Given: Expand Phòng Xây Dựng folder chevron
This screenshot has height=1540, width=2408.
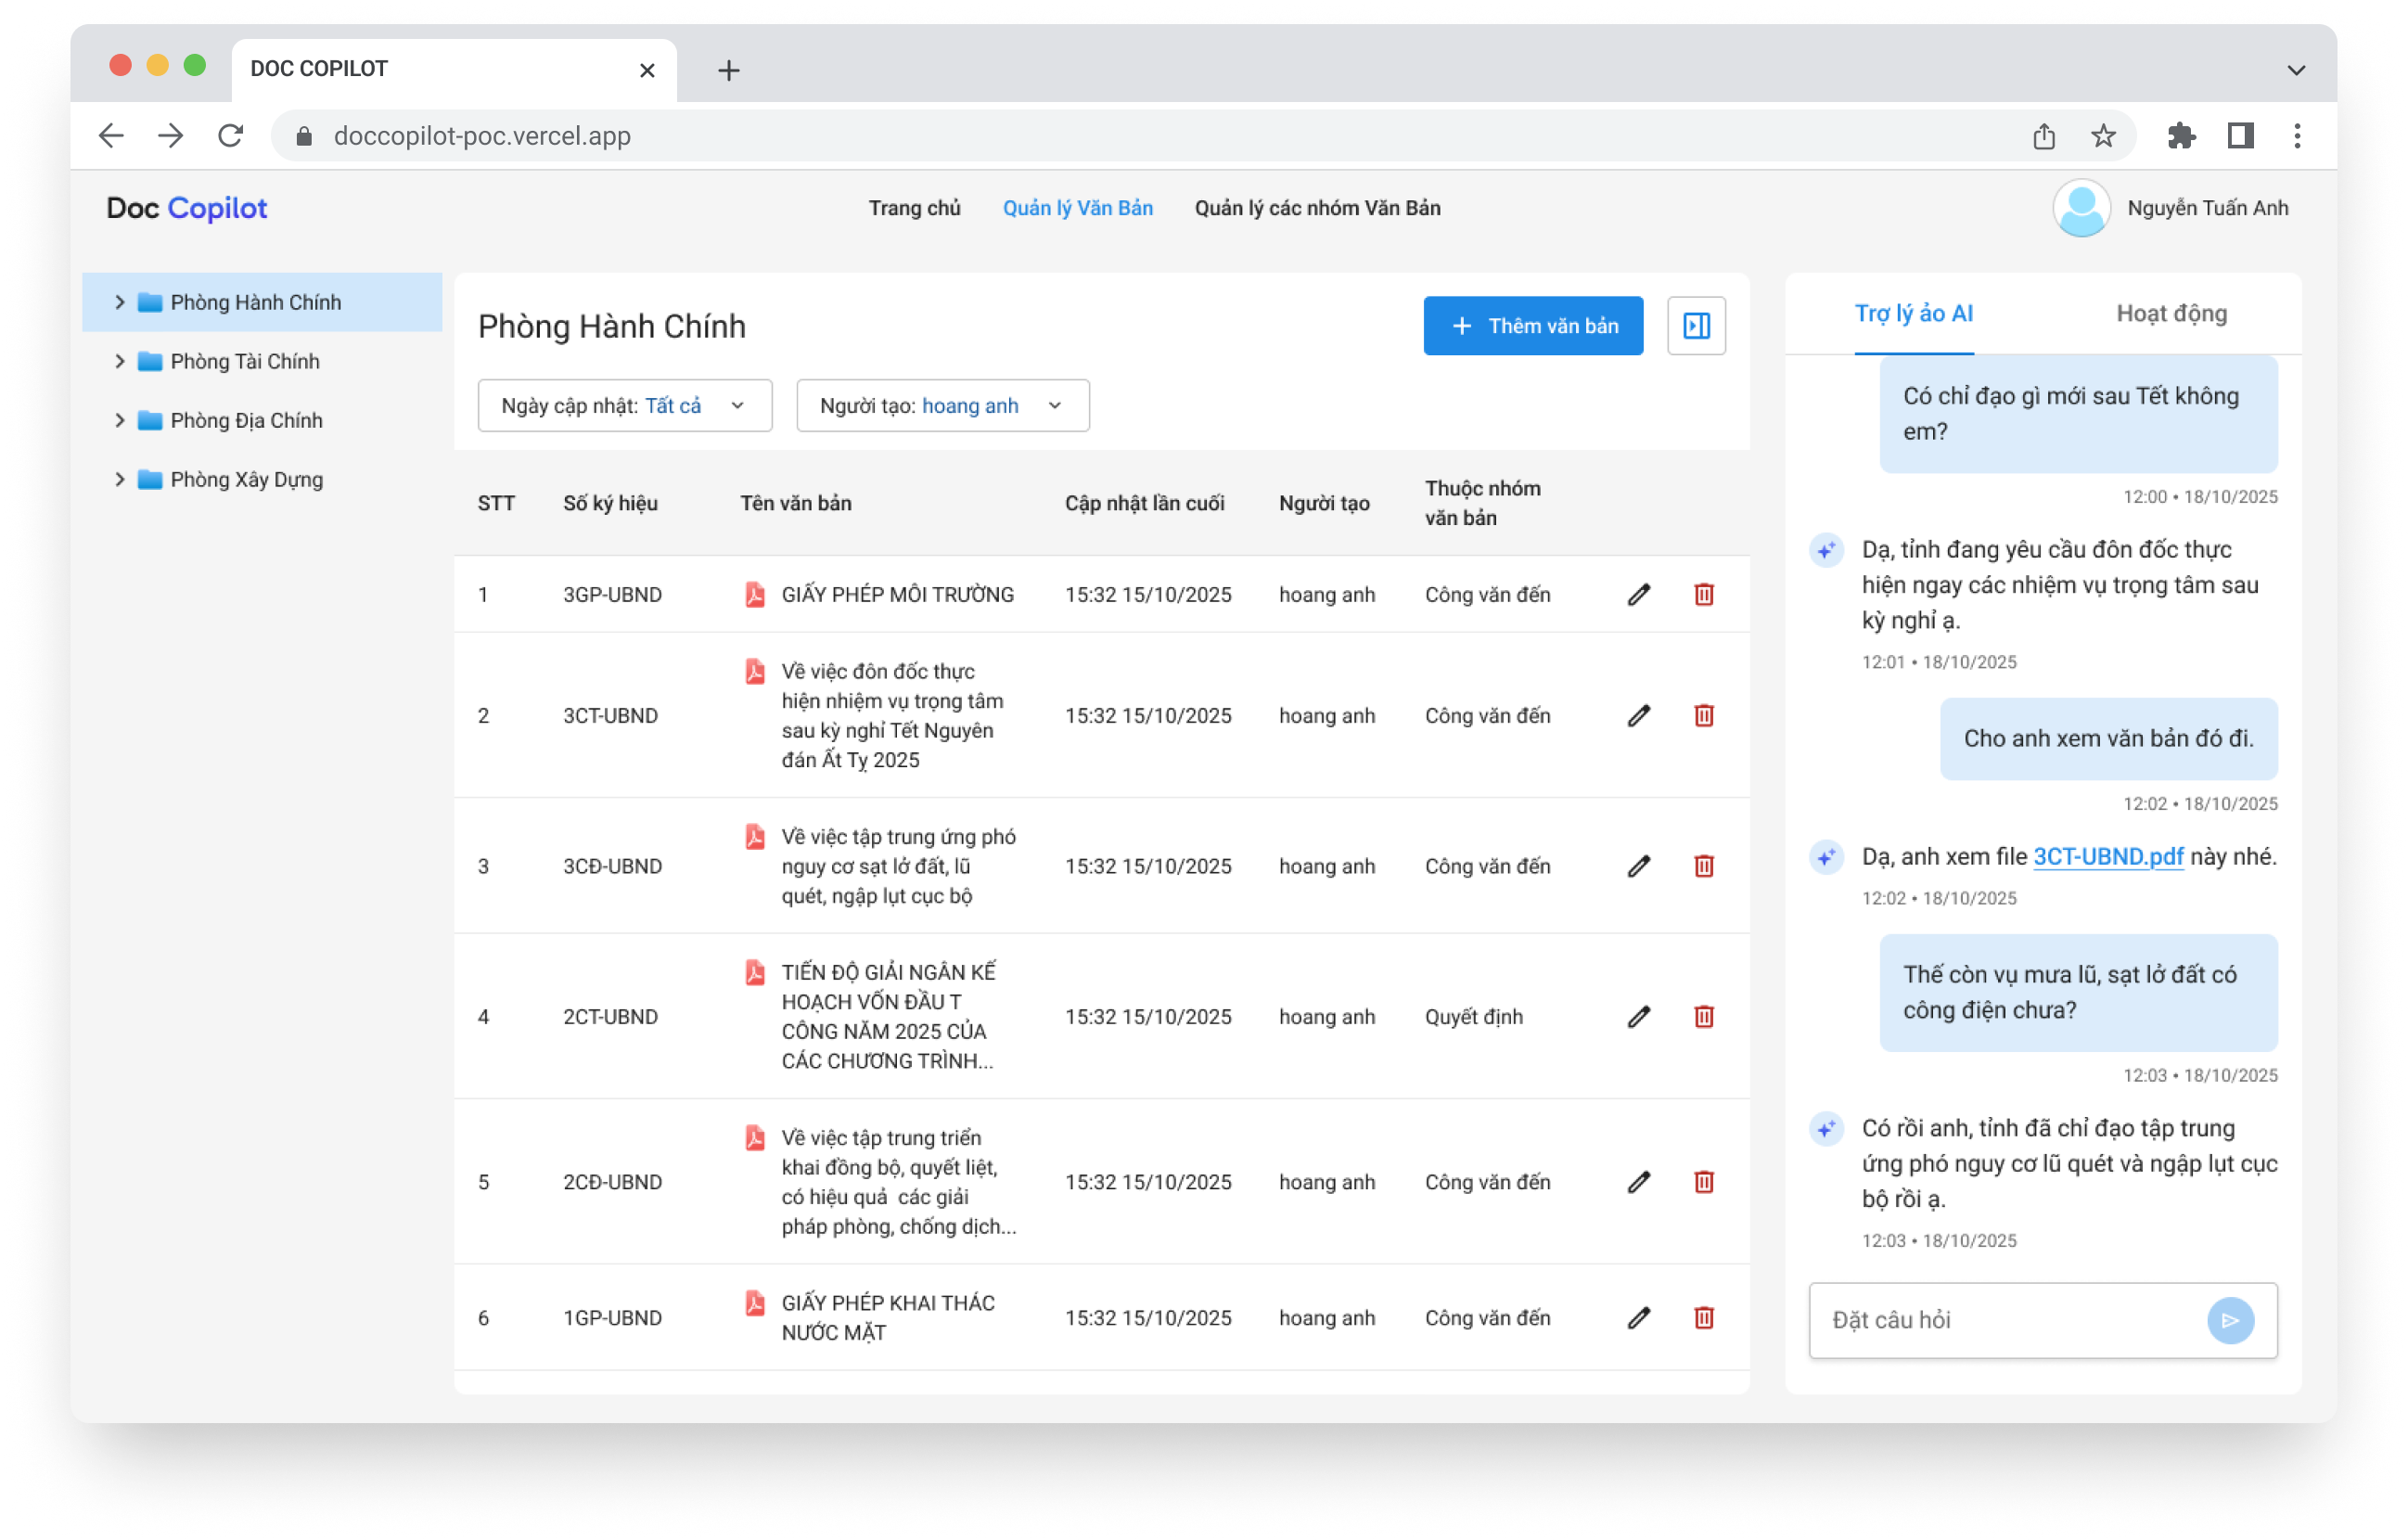Looking at the screenshot, I should [120, 480].
